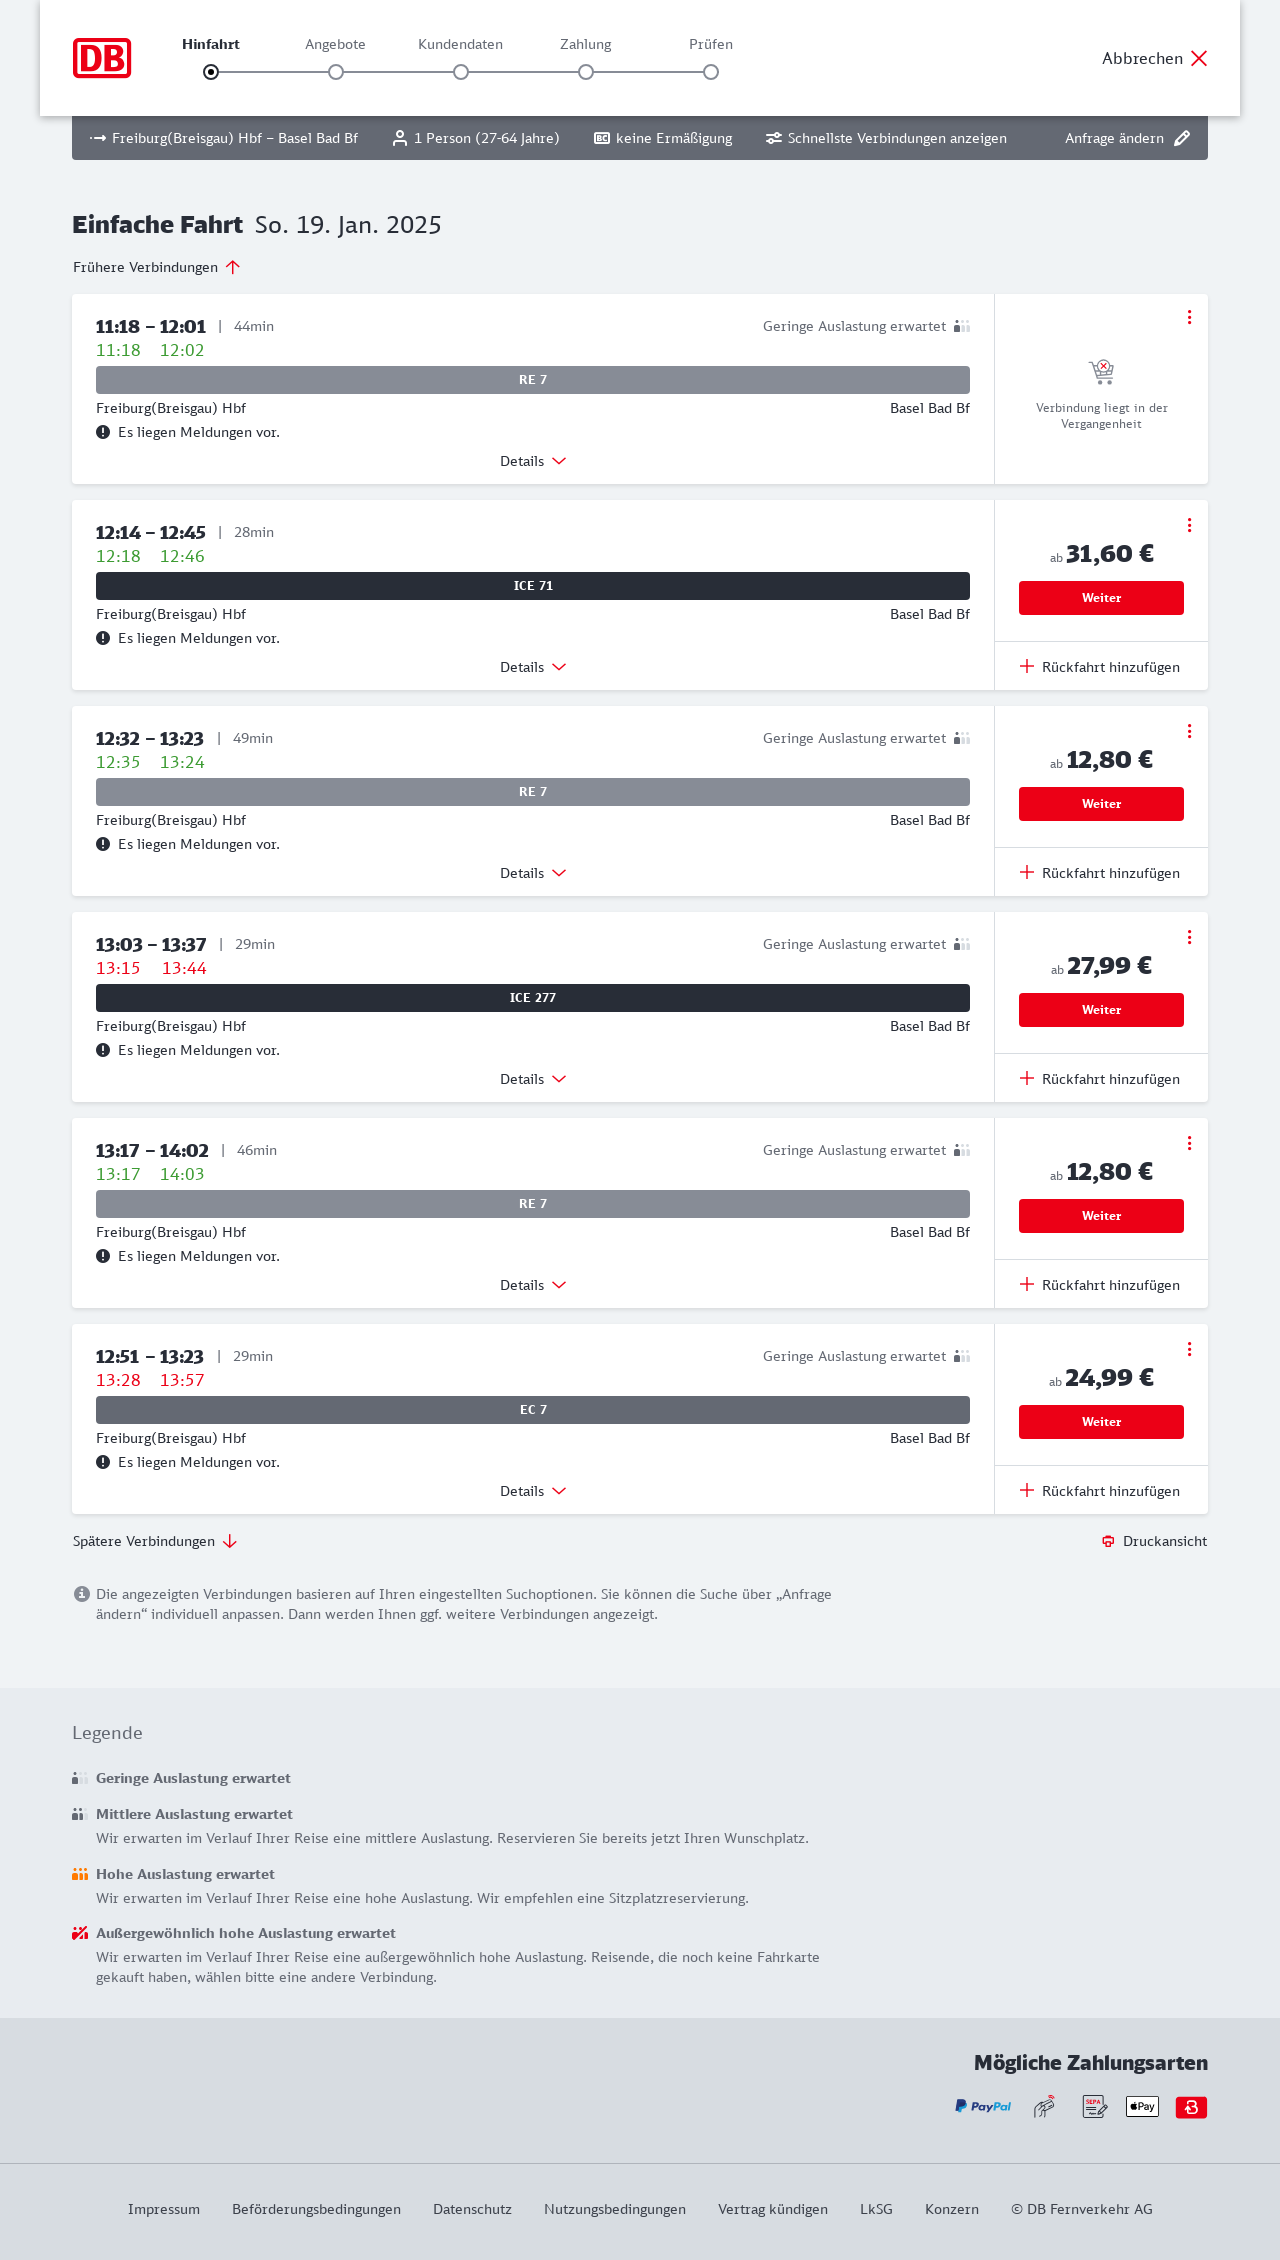This screenshot has width=1280, height=2260.
Task: Show Spätere Verbindungen
Action: (x=155, y=1541)
